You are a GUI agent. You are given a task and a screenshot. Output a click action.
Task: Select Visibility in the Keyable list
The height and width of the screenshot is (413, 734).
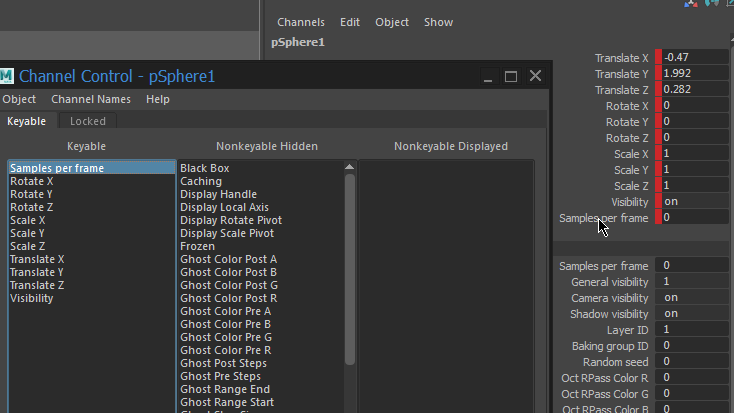point(32,298)
